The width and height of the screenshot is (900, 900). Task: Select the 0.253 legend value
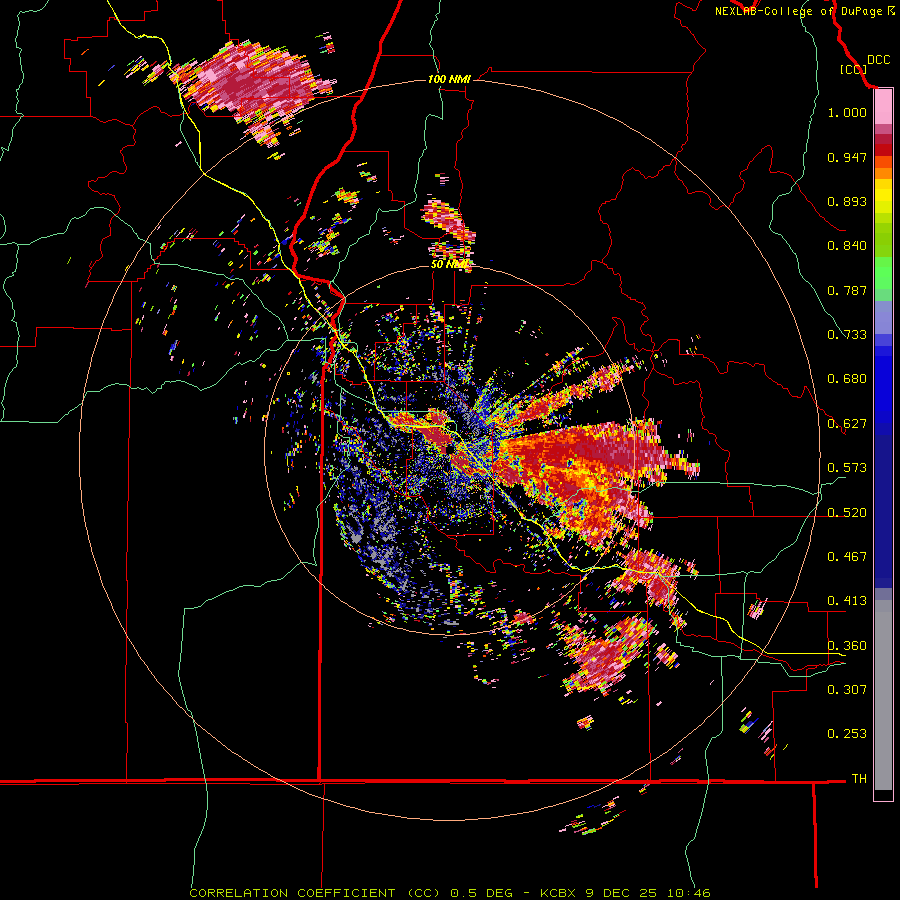click(847, 734)
